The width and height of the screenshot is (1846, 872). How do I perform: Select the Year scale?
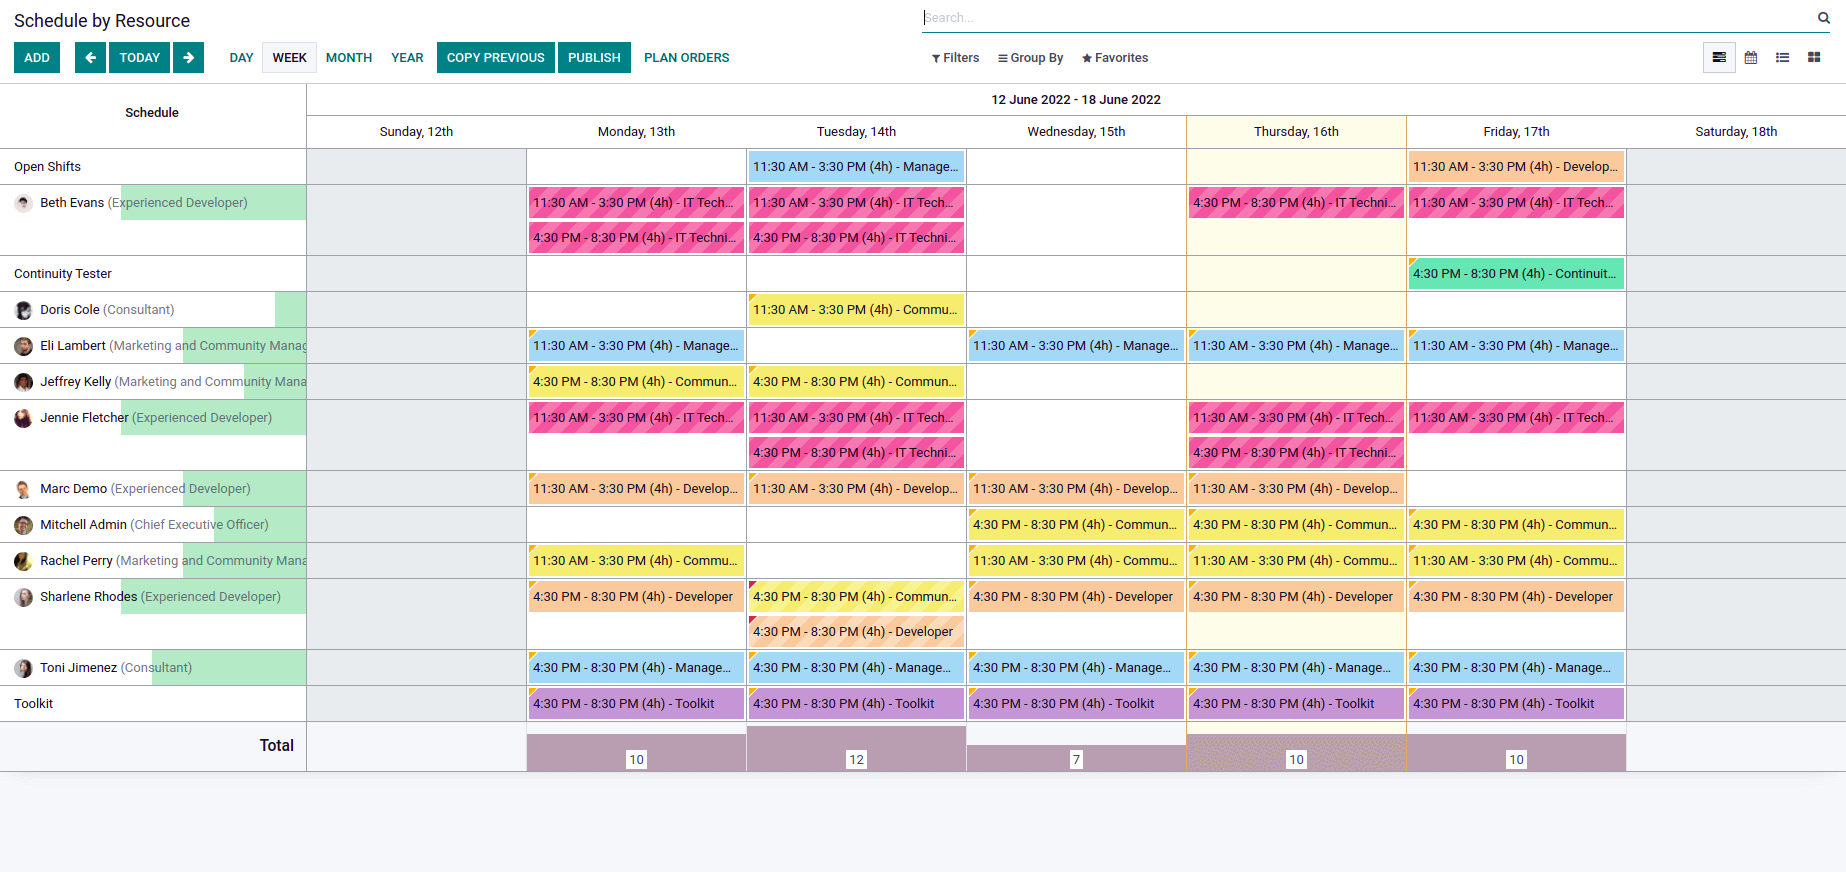tap(407, 58)
